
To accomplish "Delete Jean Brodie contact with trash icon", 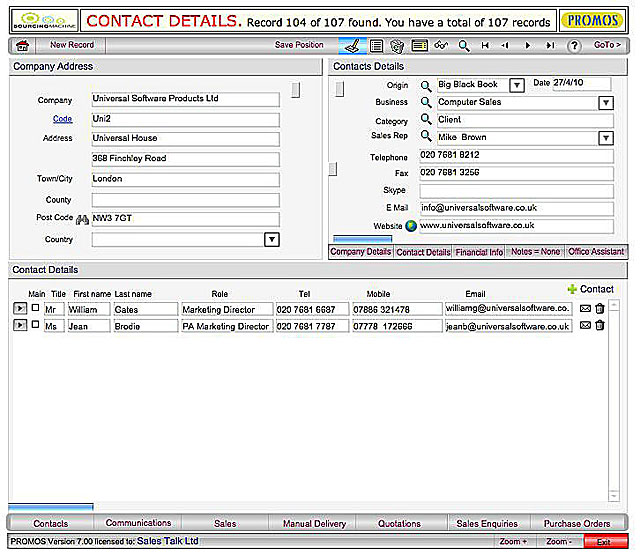I will coord(600,325).
